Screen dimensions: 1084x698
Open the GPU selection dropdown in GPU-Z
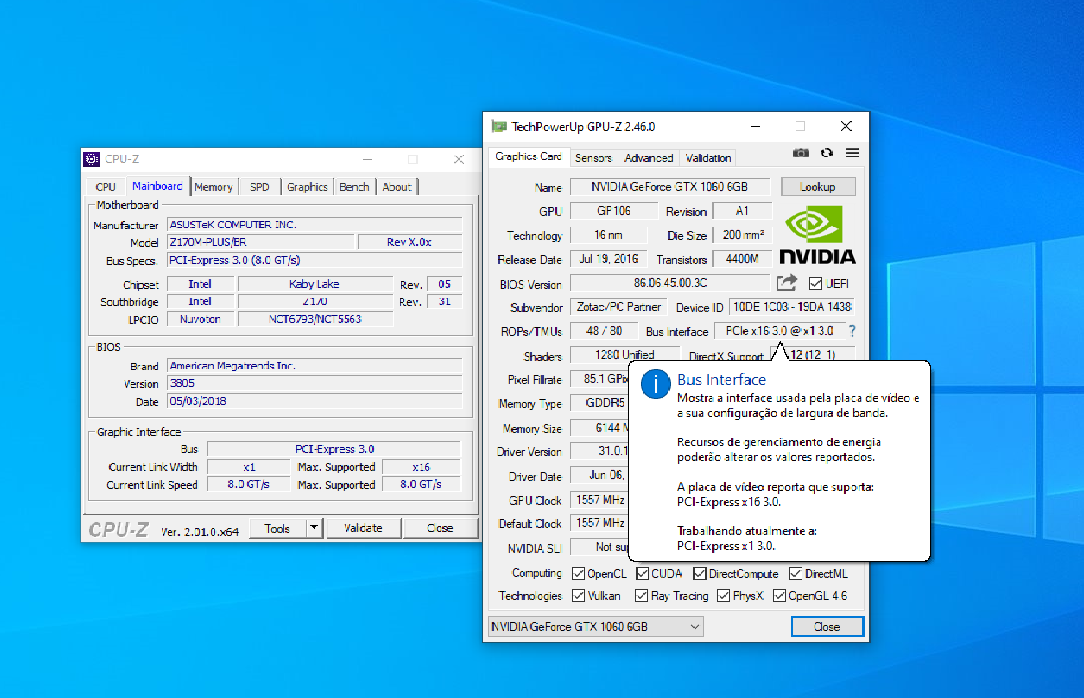(x=596, y=627)
